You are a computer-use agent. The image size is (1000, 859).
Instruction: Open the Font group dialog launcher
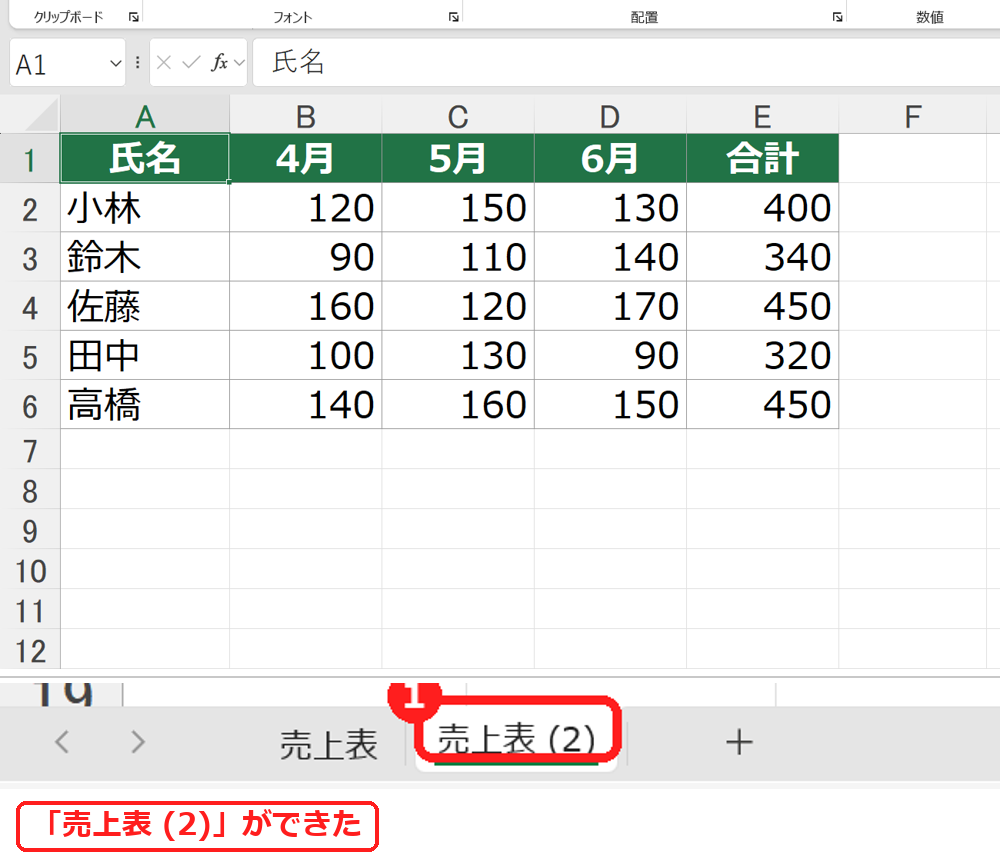click(453, 17)
